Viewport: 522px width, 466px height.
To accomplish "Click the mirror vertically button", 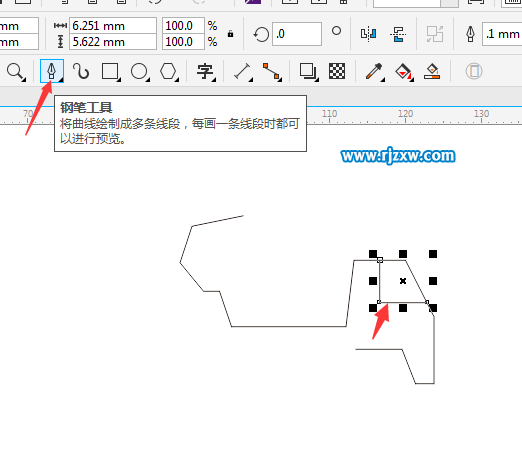I will coord(398,34).
